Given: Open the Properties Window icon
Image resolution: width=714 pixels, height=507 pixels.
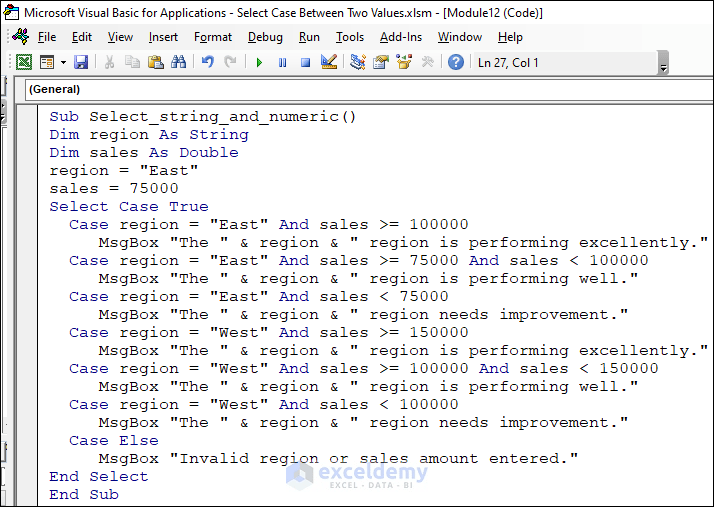Looking at the screenshot, I should [x=381, y=61].
